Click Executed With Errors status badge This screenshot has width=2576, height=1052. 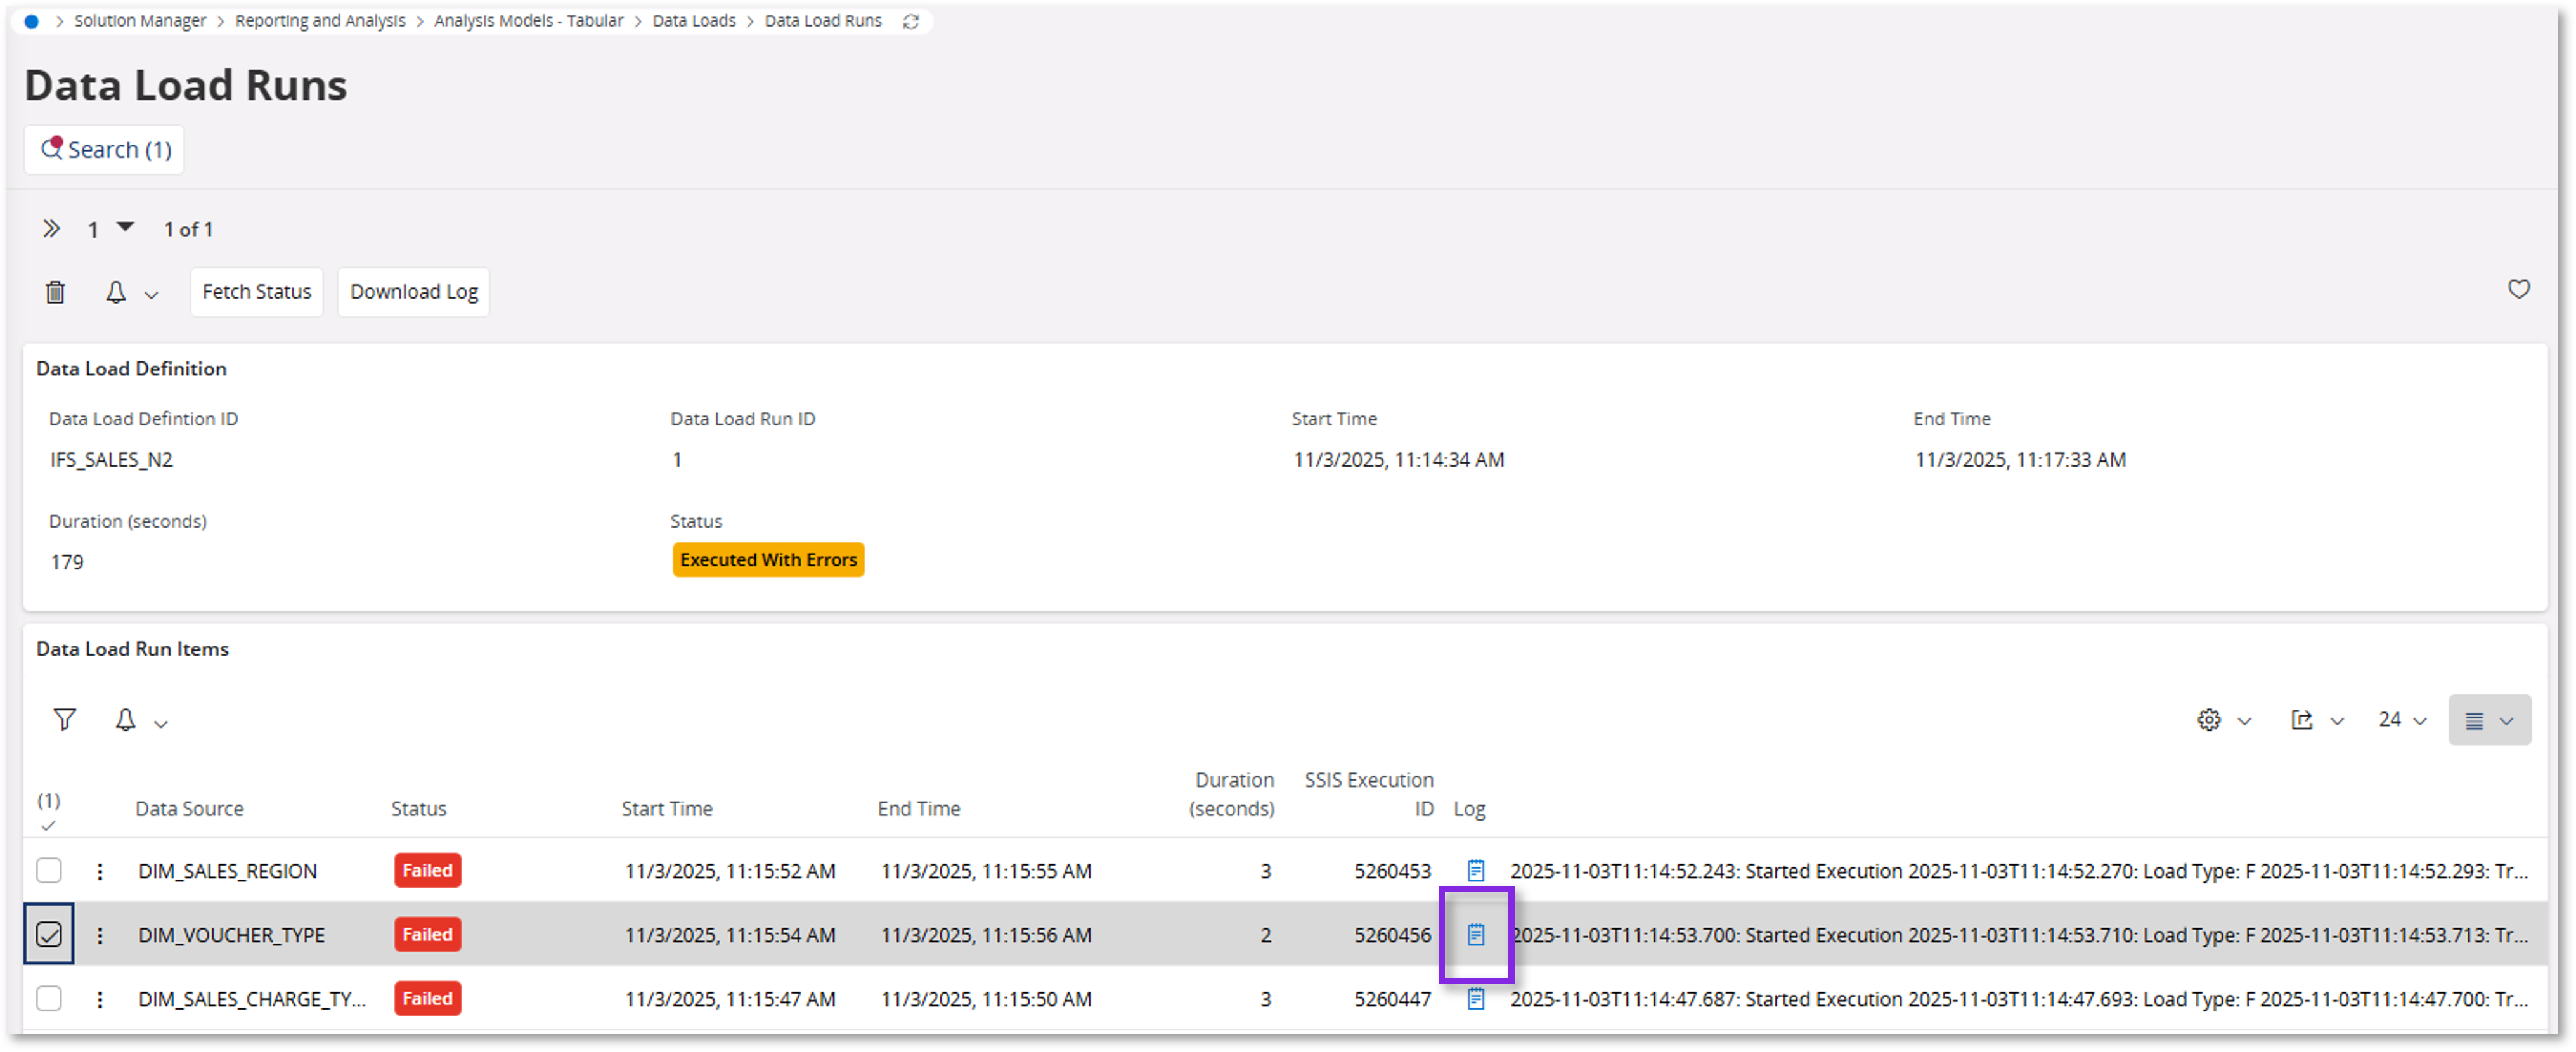pyautogui.click(x=768, y=560)
